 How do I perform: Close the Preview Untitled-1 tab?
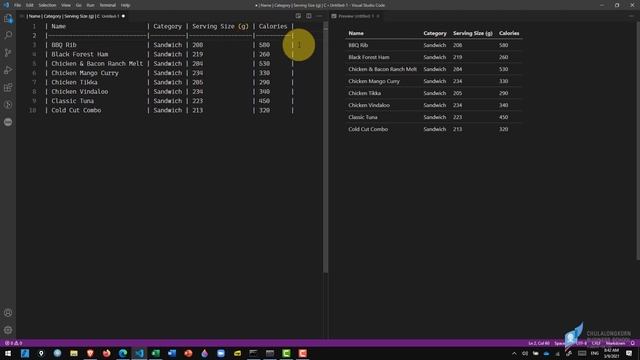tap(378, 16)
